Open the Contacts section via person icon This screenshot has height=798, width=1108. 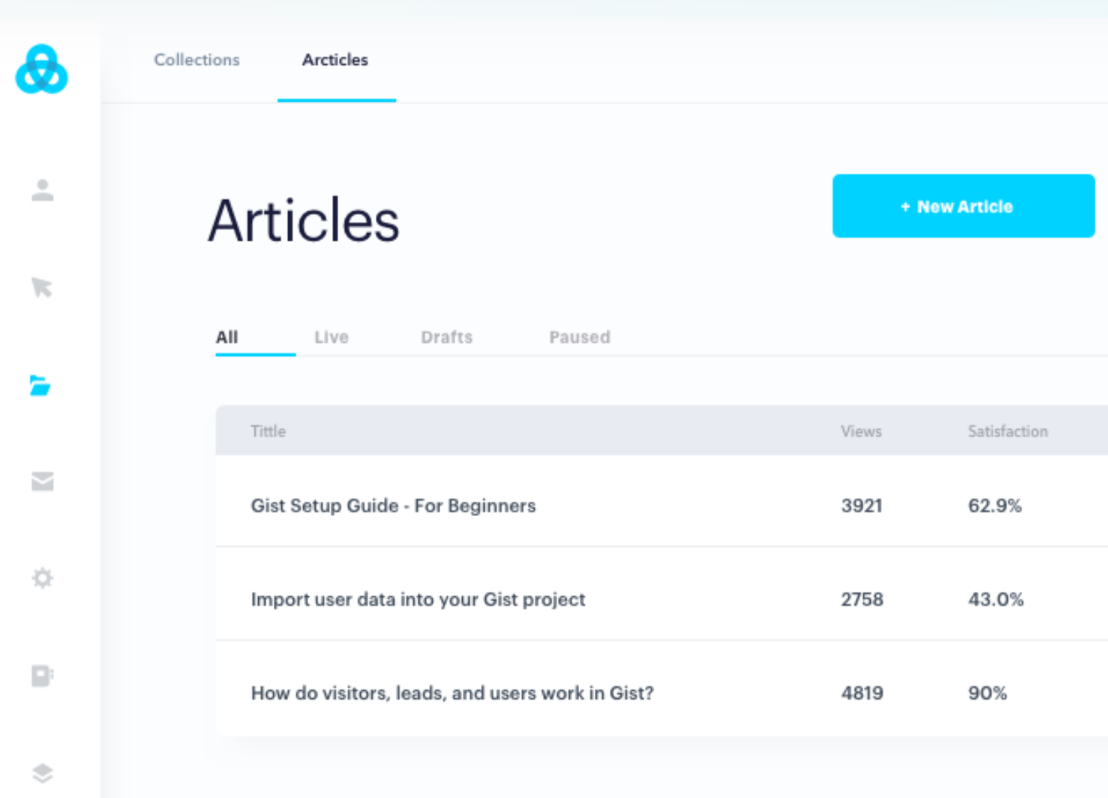(42, 192)
